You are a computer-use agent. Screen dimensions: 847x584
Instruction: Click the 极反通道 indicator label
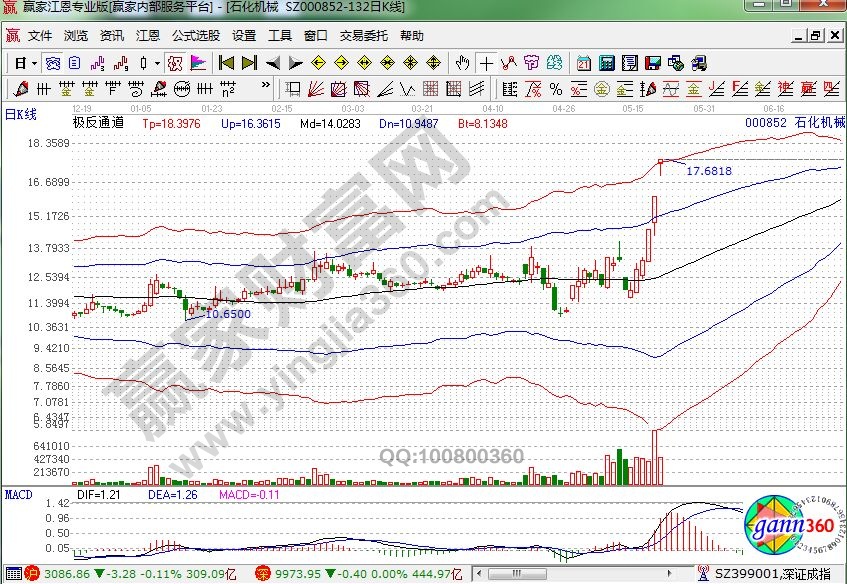click(97, 123)
